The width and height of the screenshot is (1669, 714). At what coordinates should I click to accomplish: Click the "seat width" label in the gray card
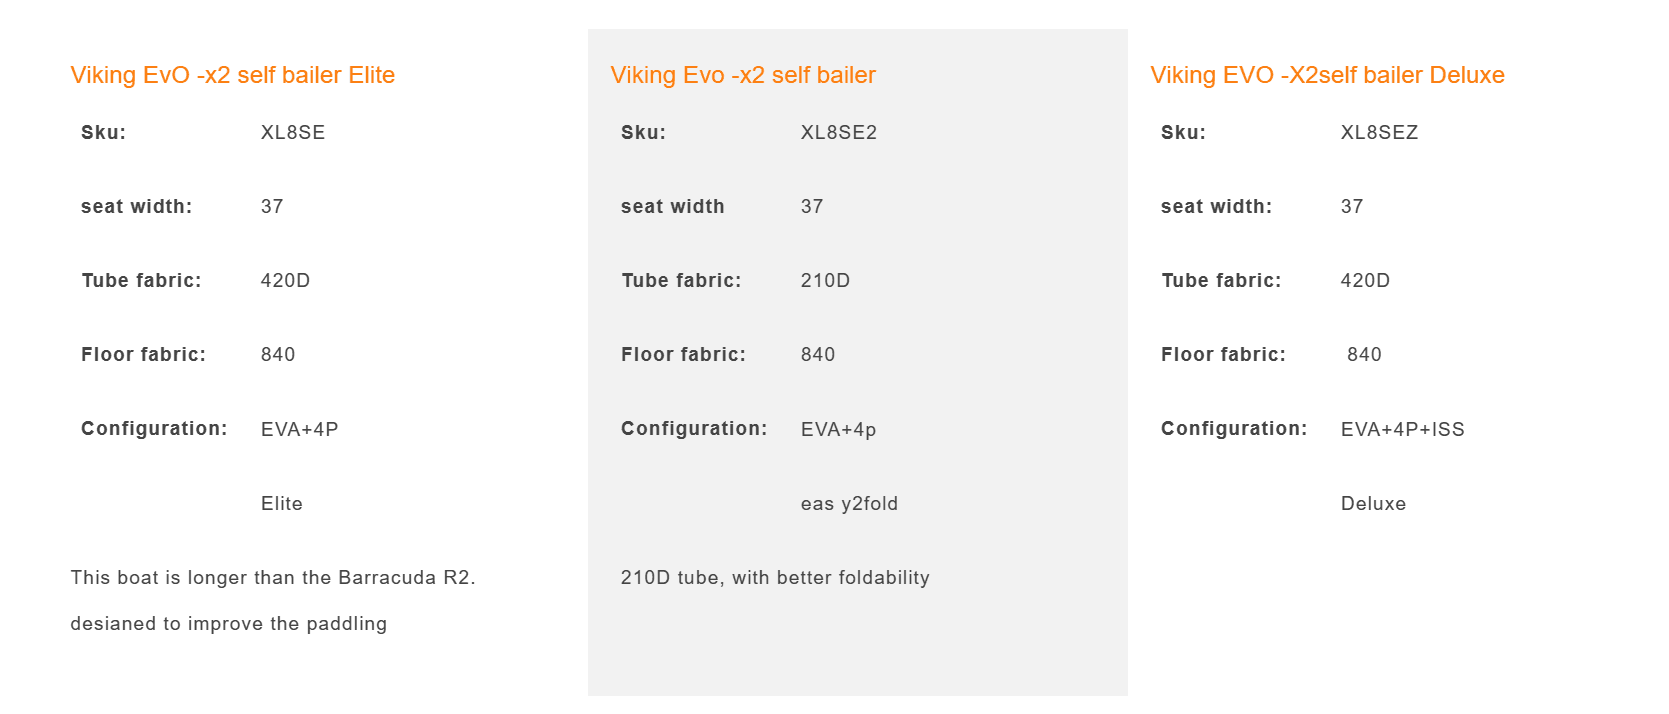[672, 206]
